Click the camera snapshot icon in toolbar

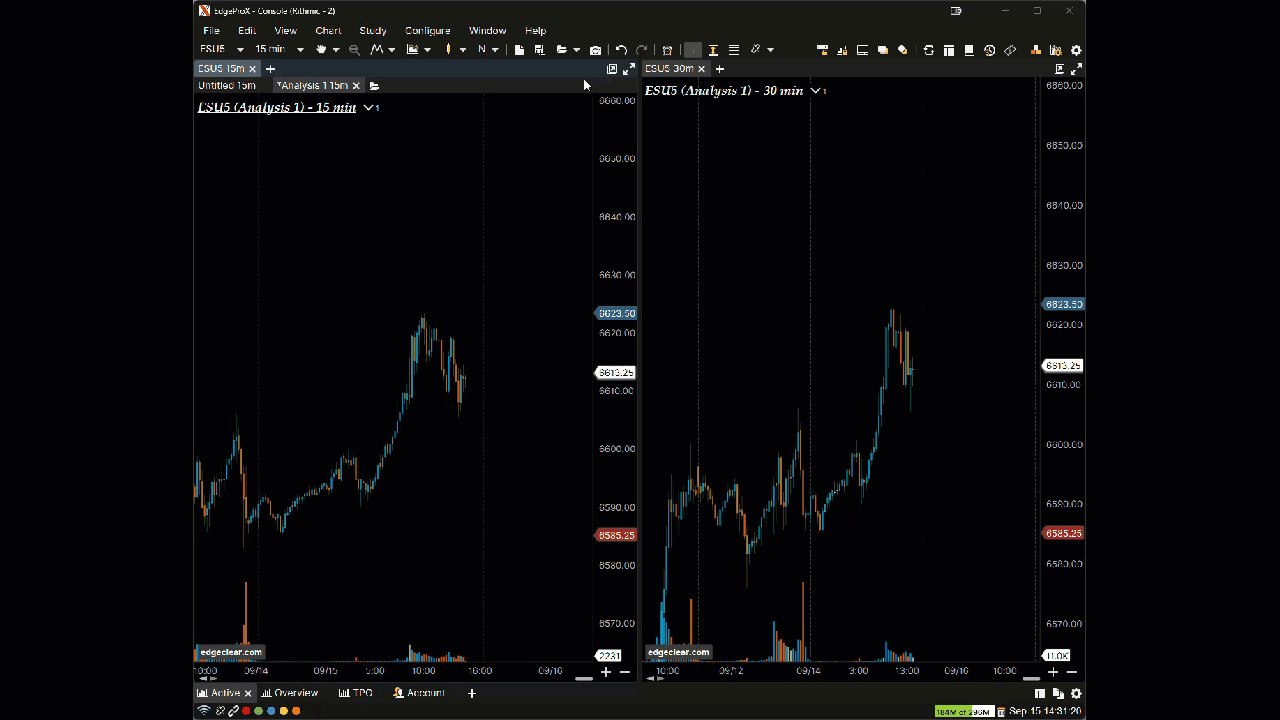[596, 50]
